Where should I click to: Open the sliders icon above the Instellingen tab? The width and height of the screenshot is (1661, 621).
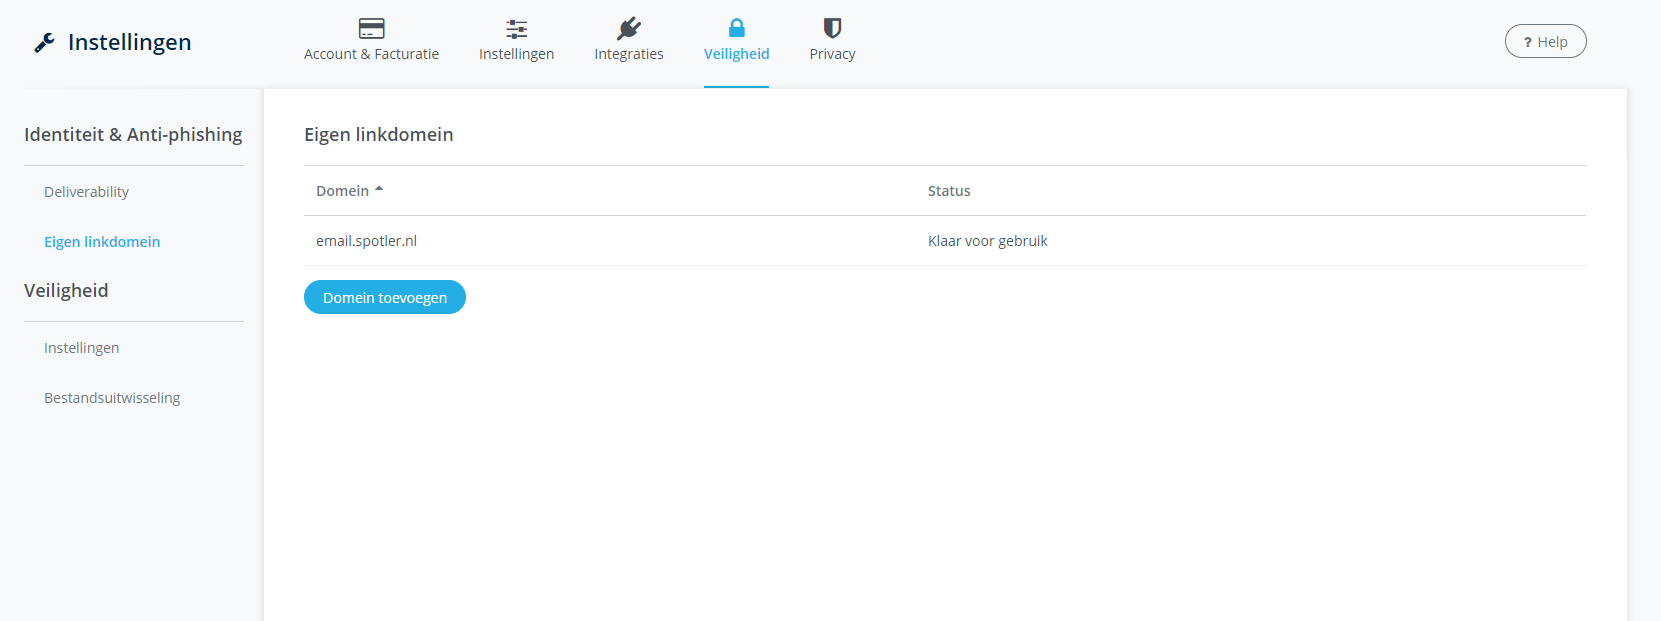pyautogui.click(x=516, y=28)
